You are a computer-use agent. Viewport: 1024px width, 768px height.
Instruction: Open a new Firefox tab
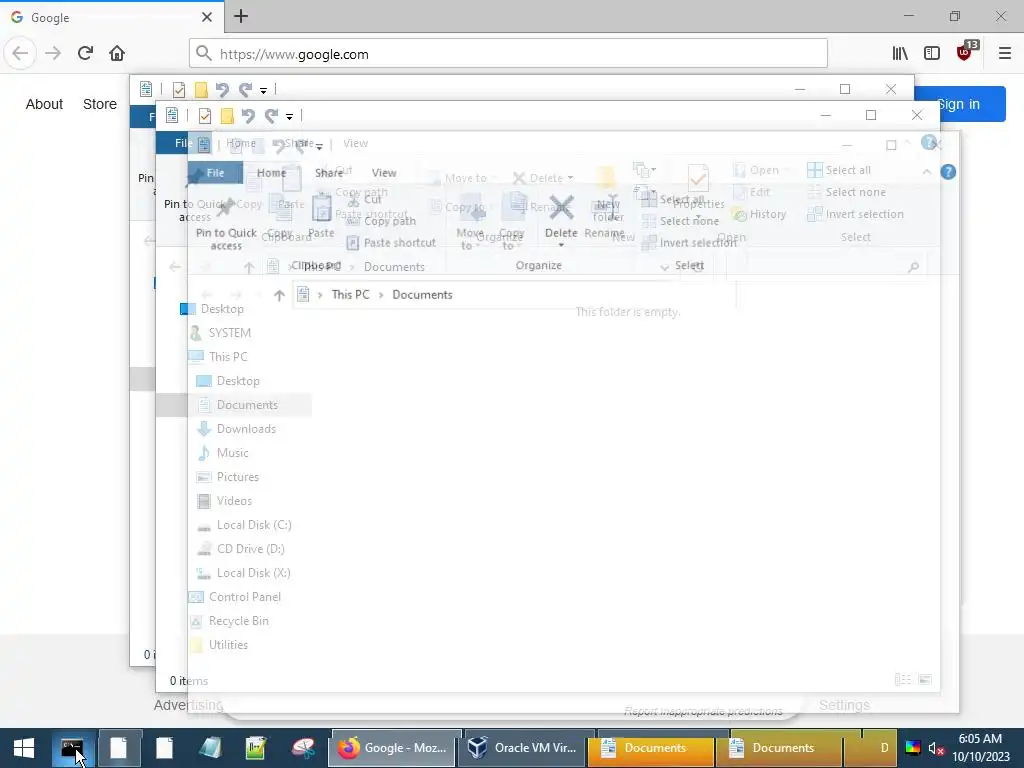[241, 16]
